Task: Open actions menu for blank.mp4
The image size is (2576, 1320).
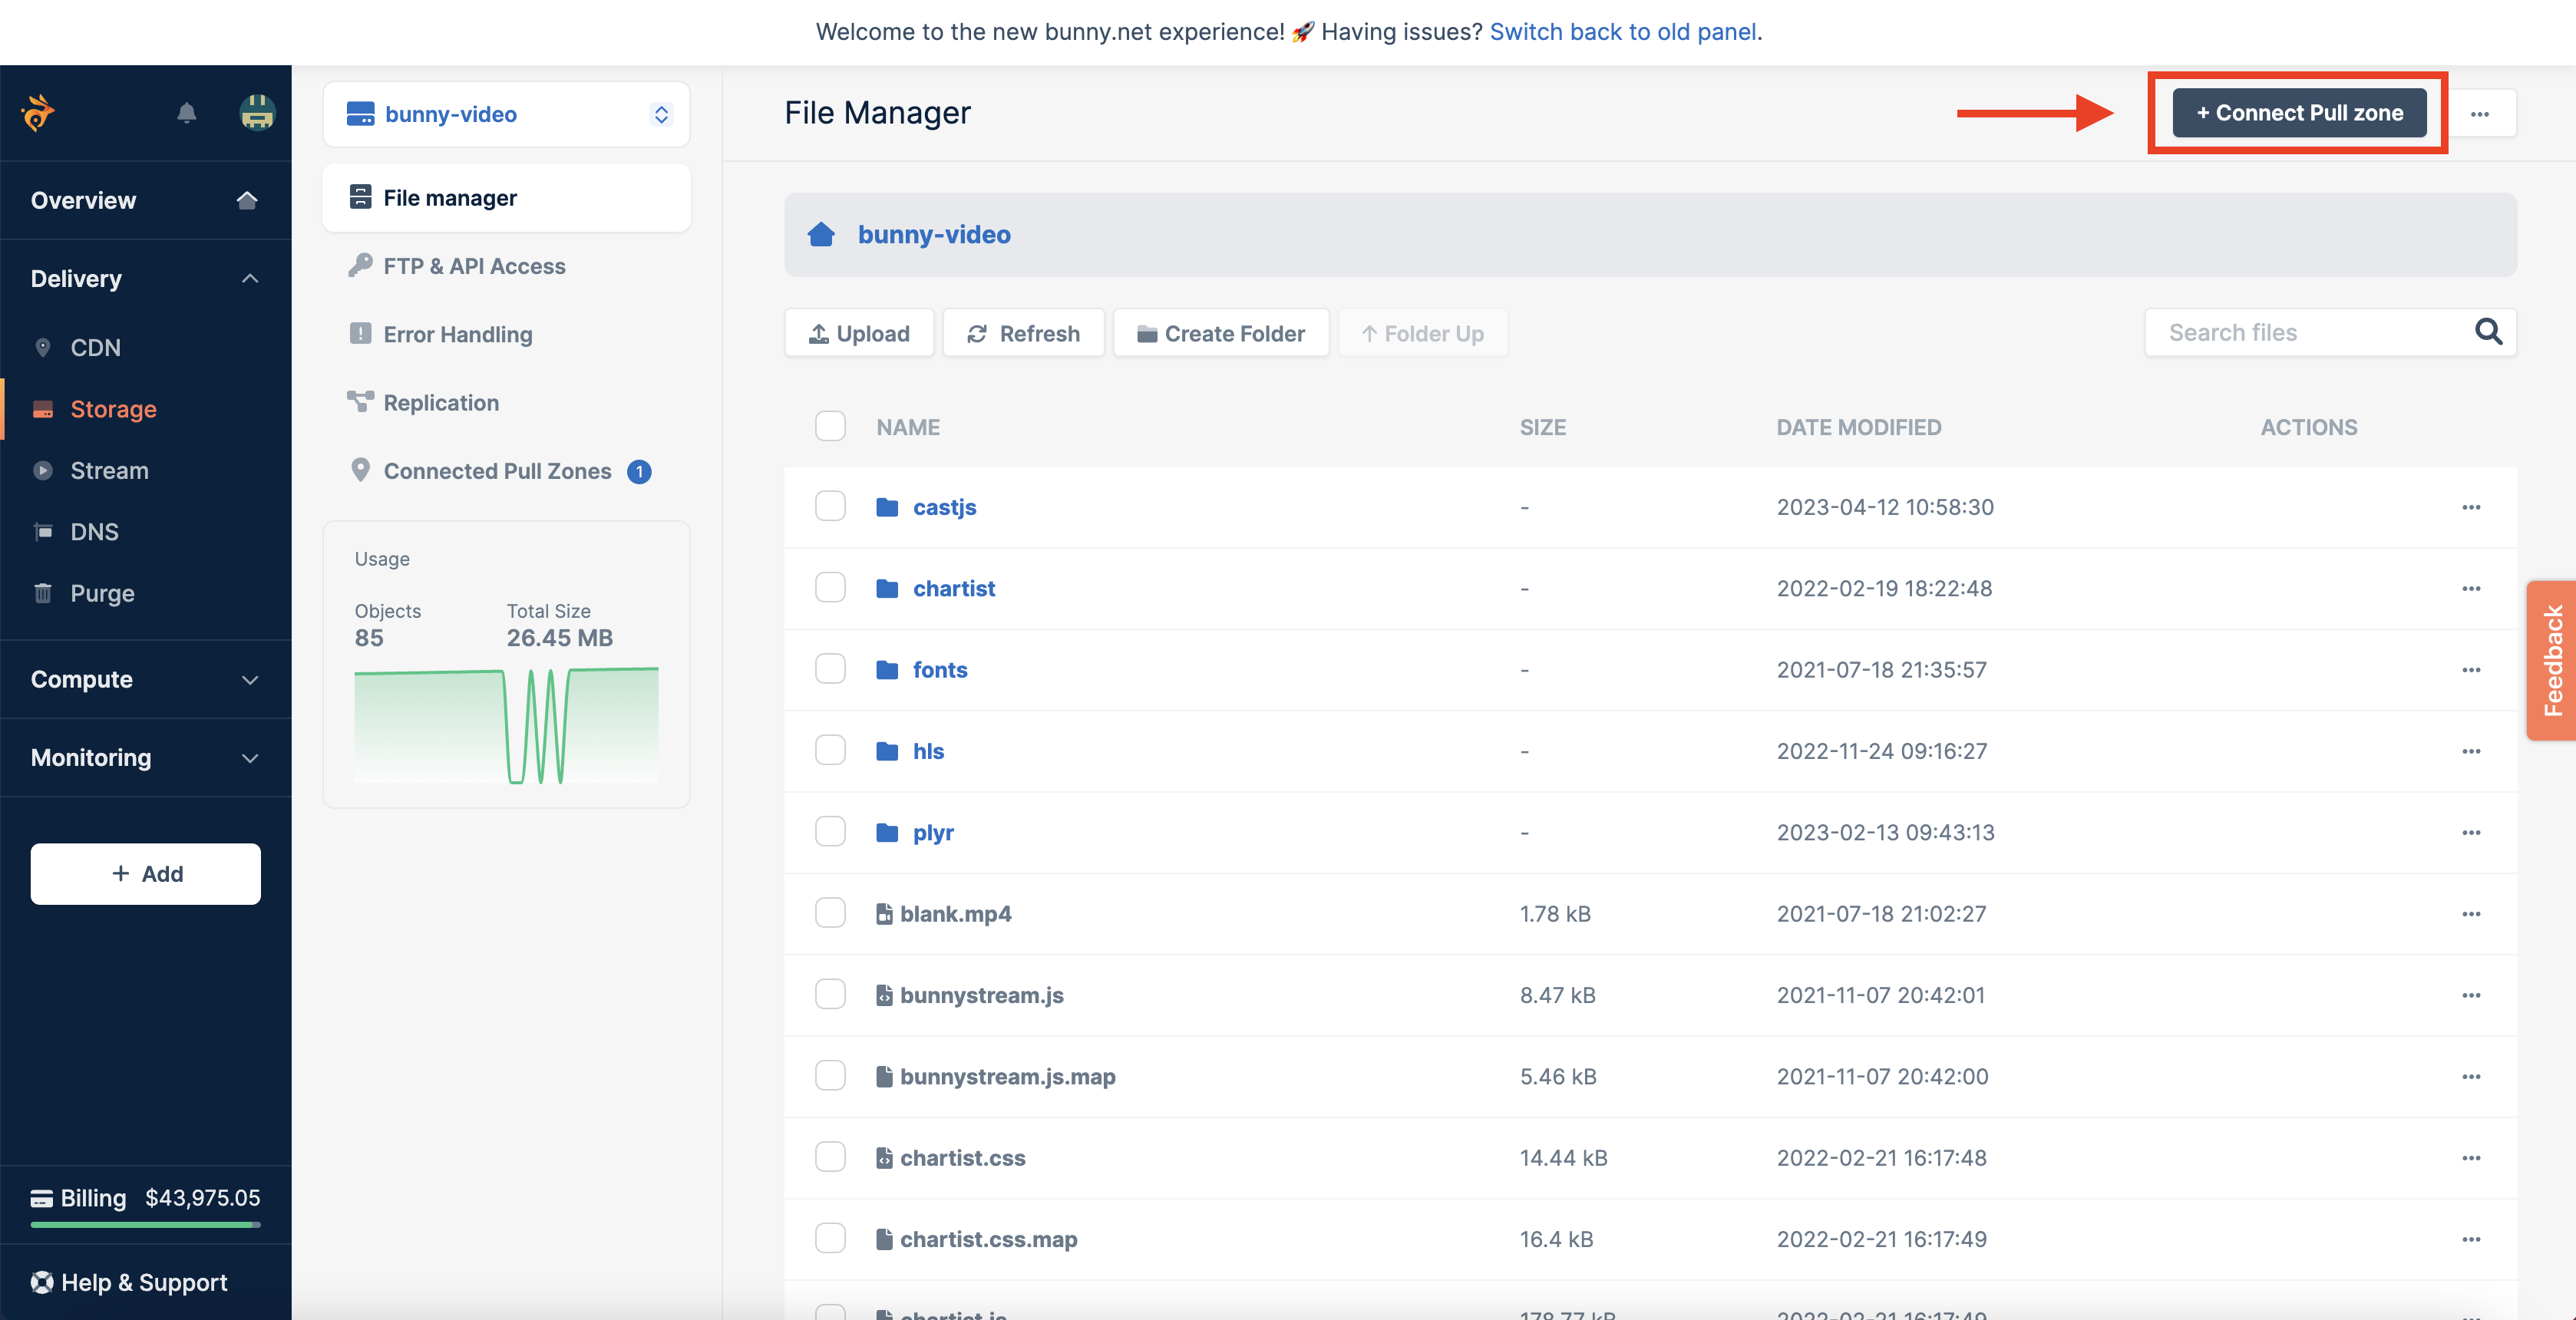Action: (x=2471, y=914)
